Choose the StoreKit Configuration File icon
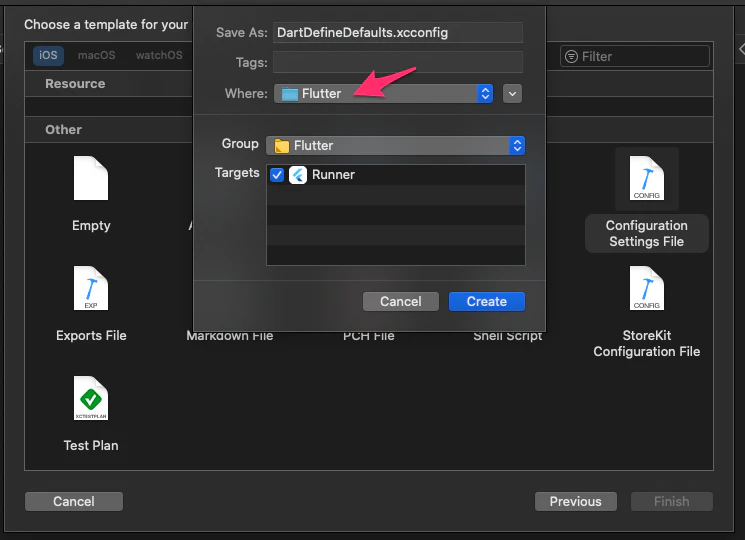Screen dimensions: 745x540 click(x=647, y=288)
